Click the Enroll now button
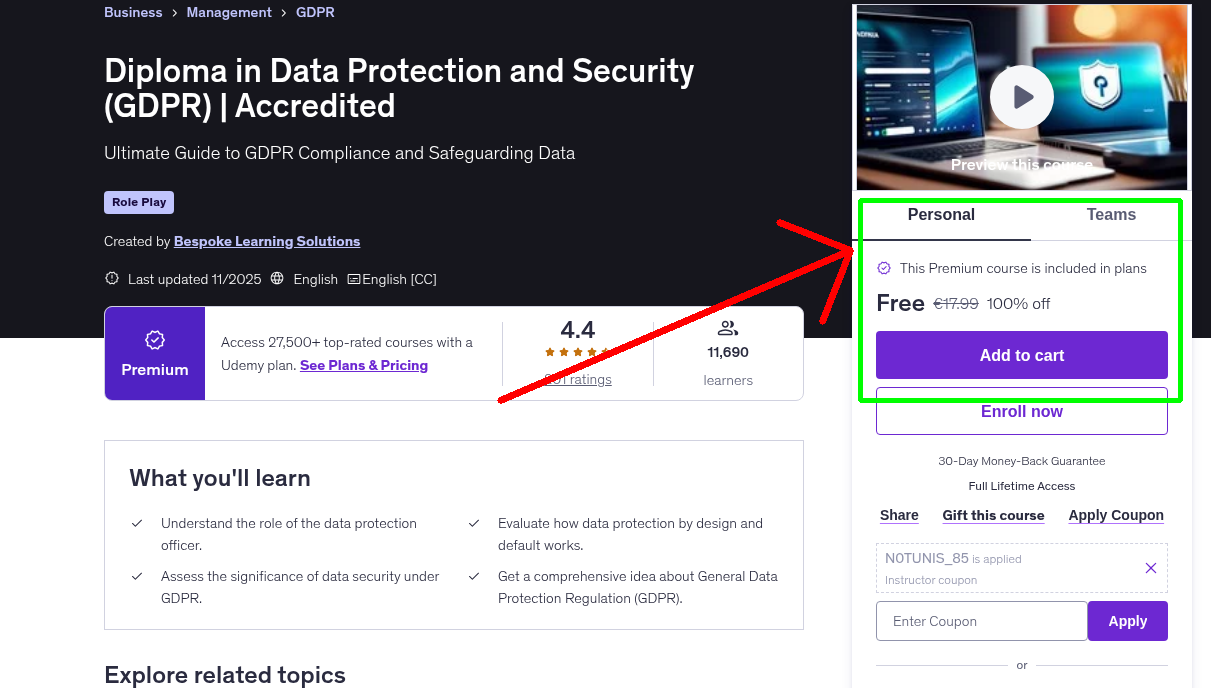Image resolution: width=1211 pixels, height=688 pixels. tap(1021, 411)
